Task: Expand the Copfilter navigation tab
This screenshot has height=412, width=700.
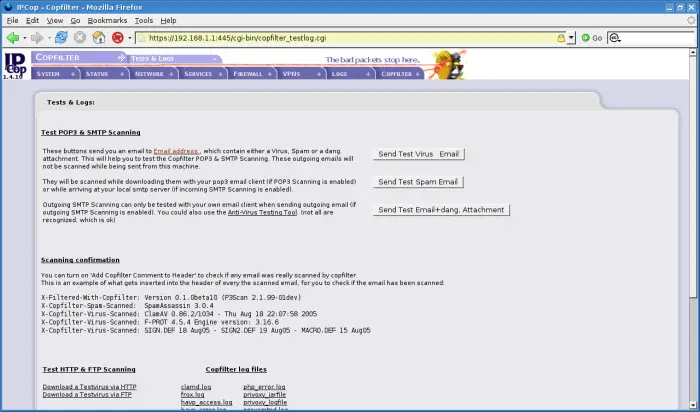Action: pyautogui.click(x=399, y=74)
